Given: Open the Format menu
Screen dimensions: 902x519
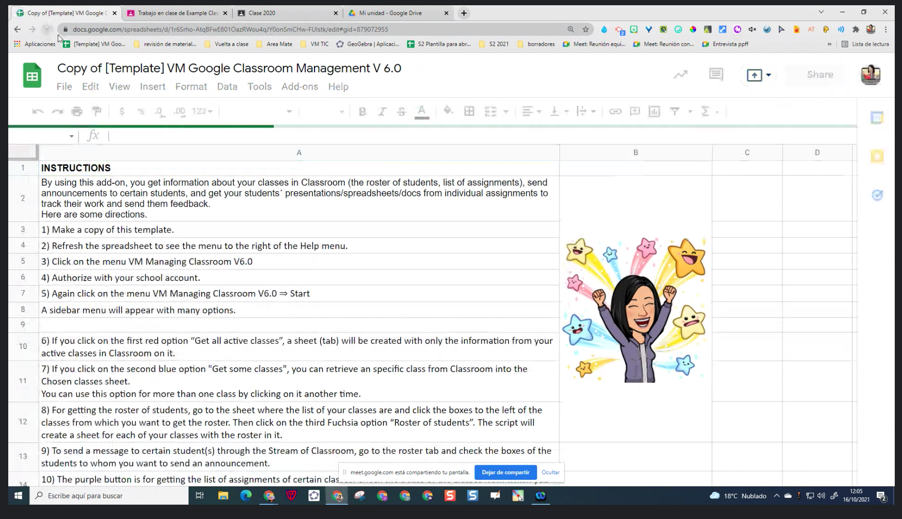Looking at the screenshot, I should coord(191,86).
